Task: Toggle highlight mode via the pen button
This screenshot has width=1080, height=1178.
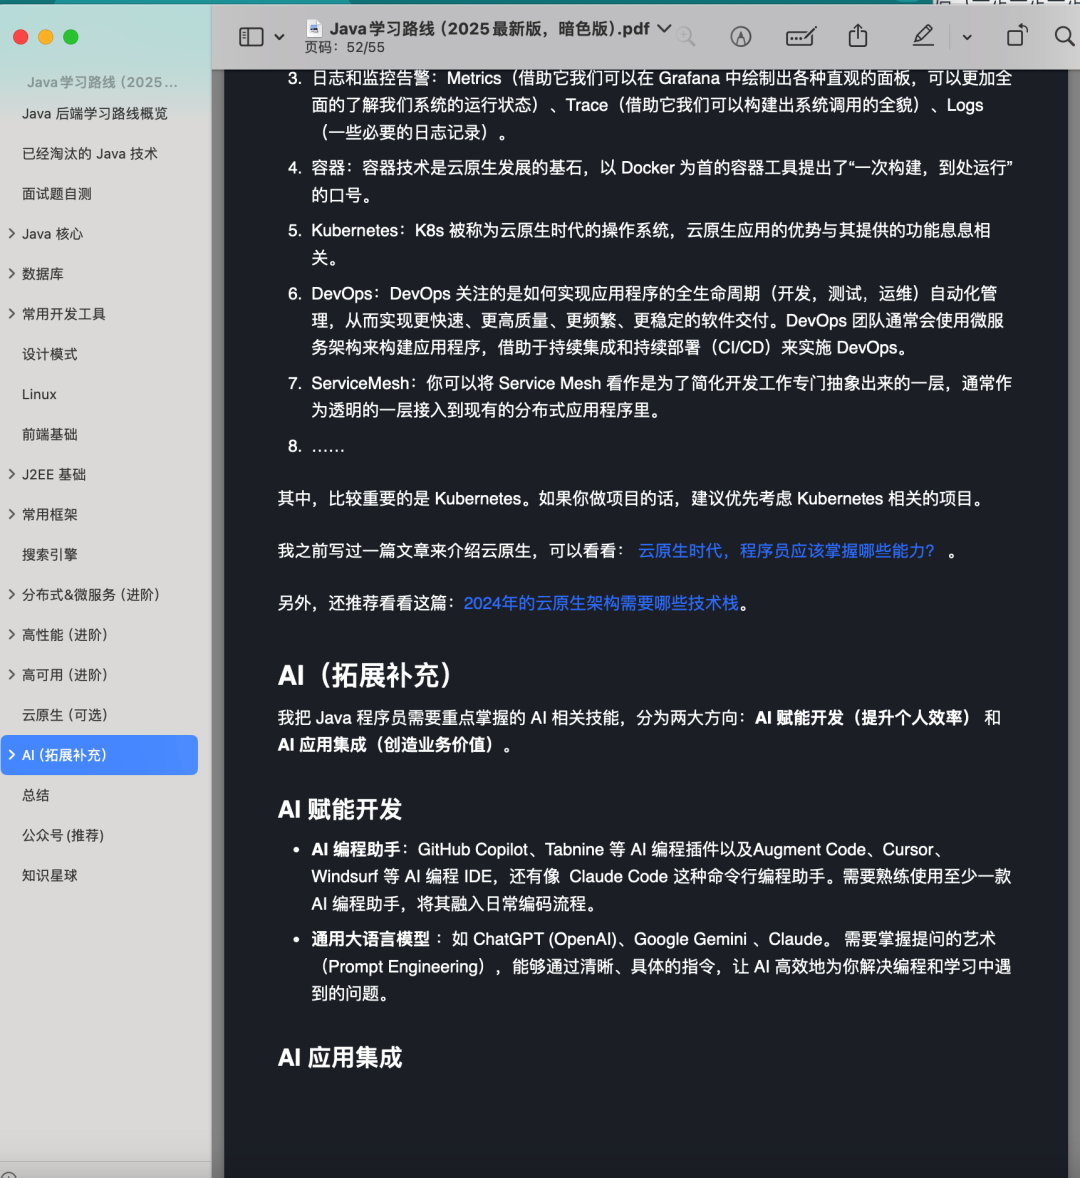Action: pyautogui.click(x=921, y=36)
